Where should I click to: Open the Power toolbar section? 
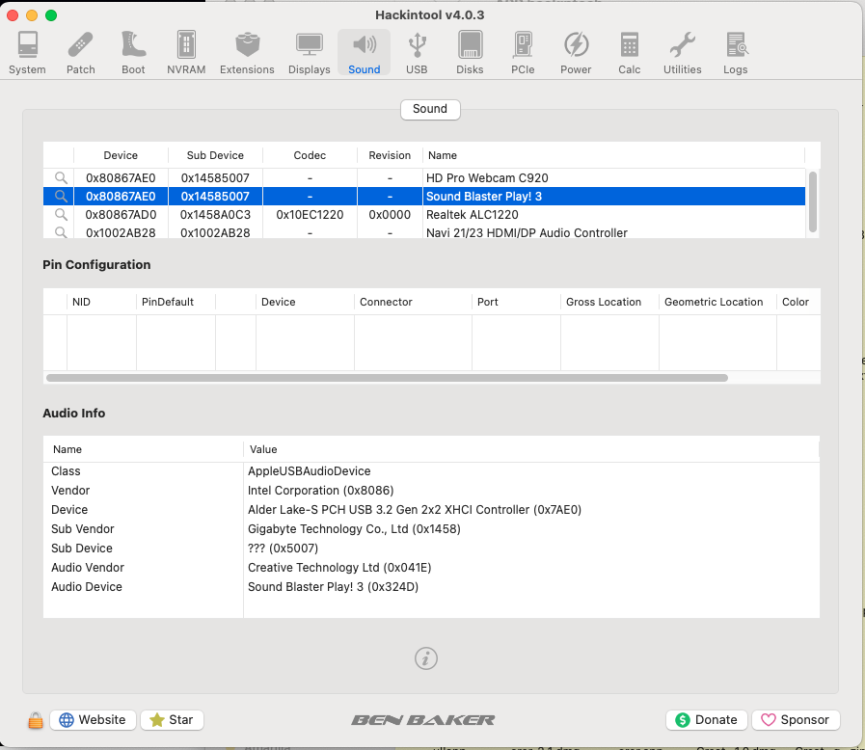[x=575, y=52]
